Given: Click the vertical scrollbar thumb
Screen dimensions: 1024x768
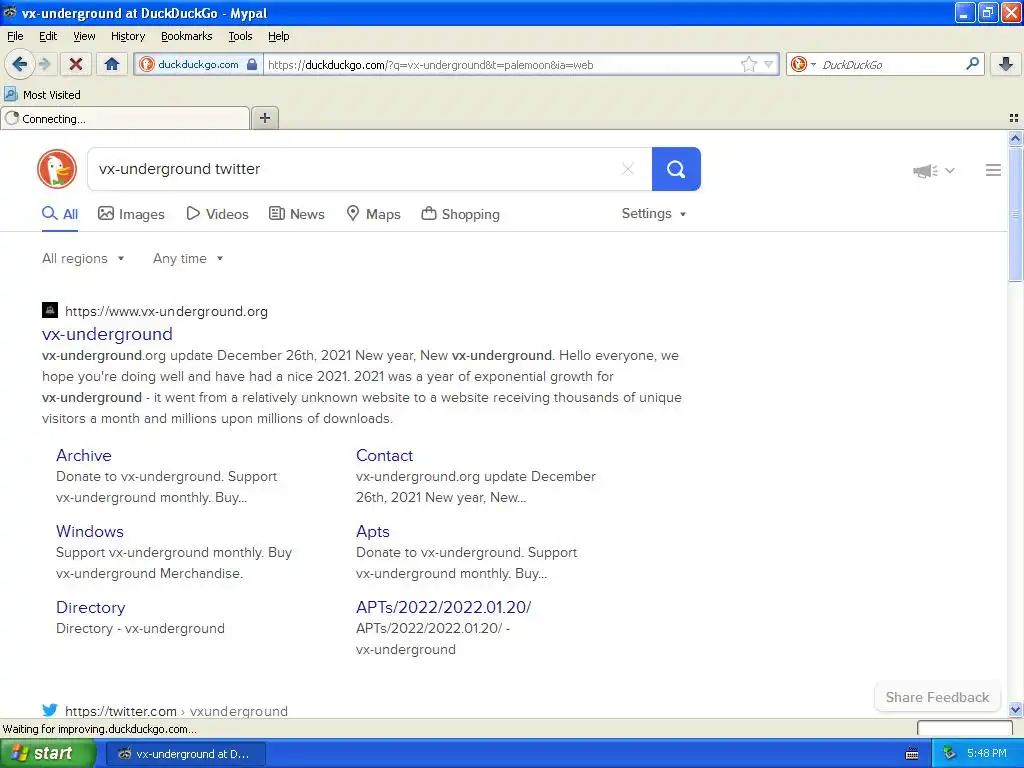Looking at the screenshot, I should click(x=1015, y=214).
